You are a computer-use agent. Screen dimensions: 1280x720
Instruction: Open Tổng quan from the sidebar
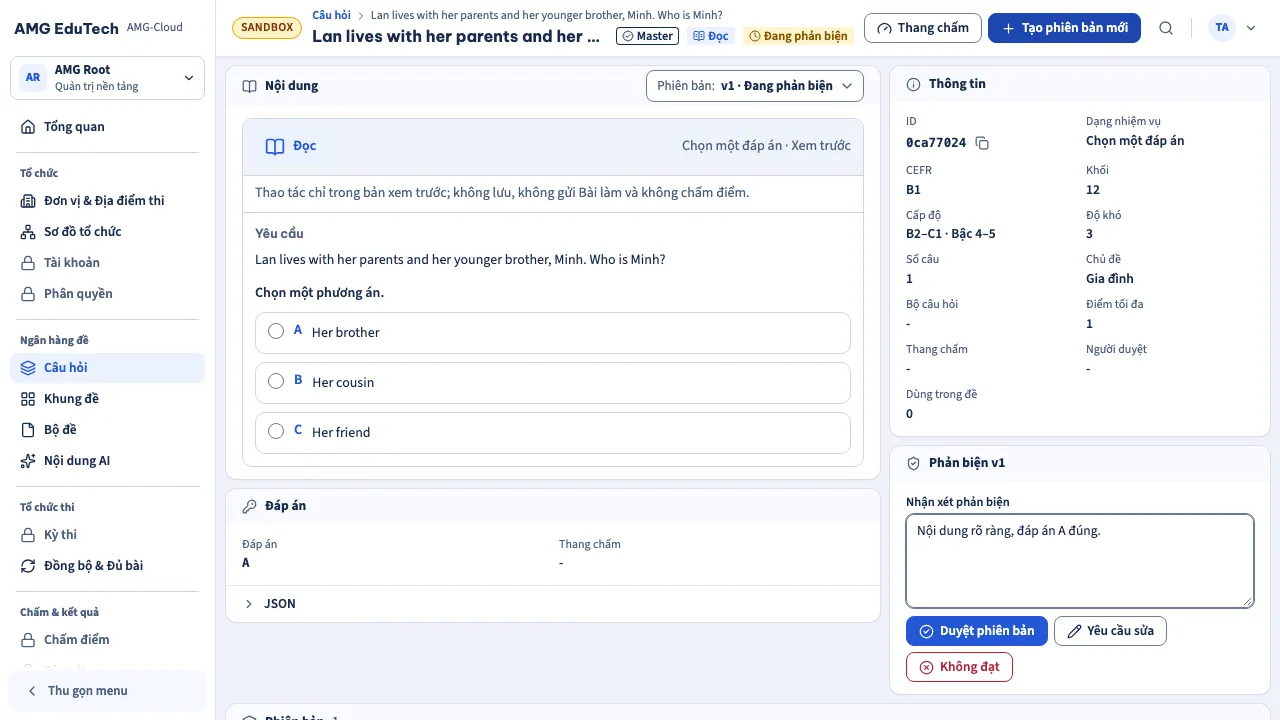click(107, 127)
